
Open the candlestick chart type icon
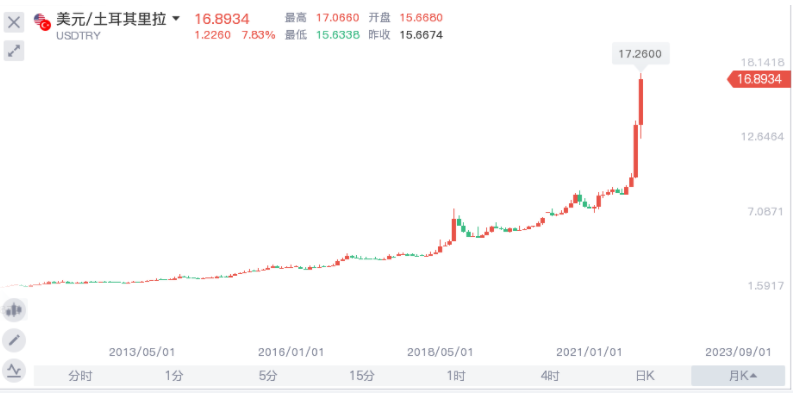(x=14, y=310)
